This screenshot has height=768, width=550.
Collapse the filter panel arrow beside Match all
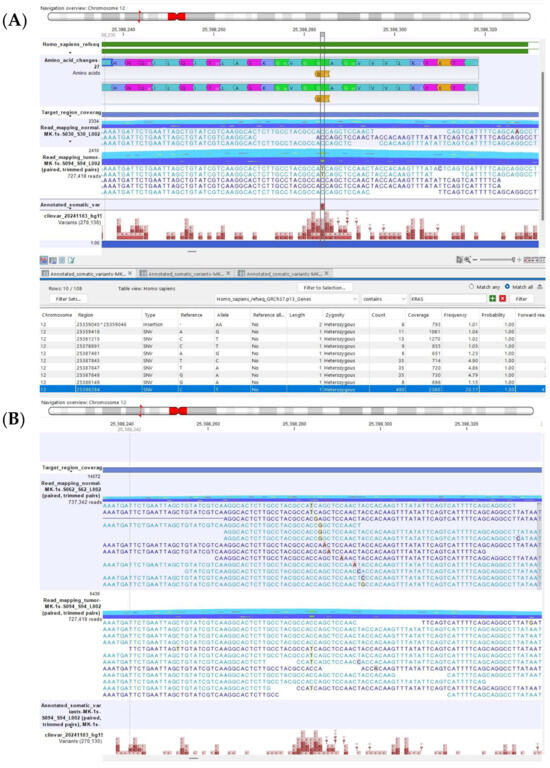click(x=540, y=287)
